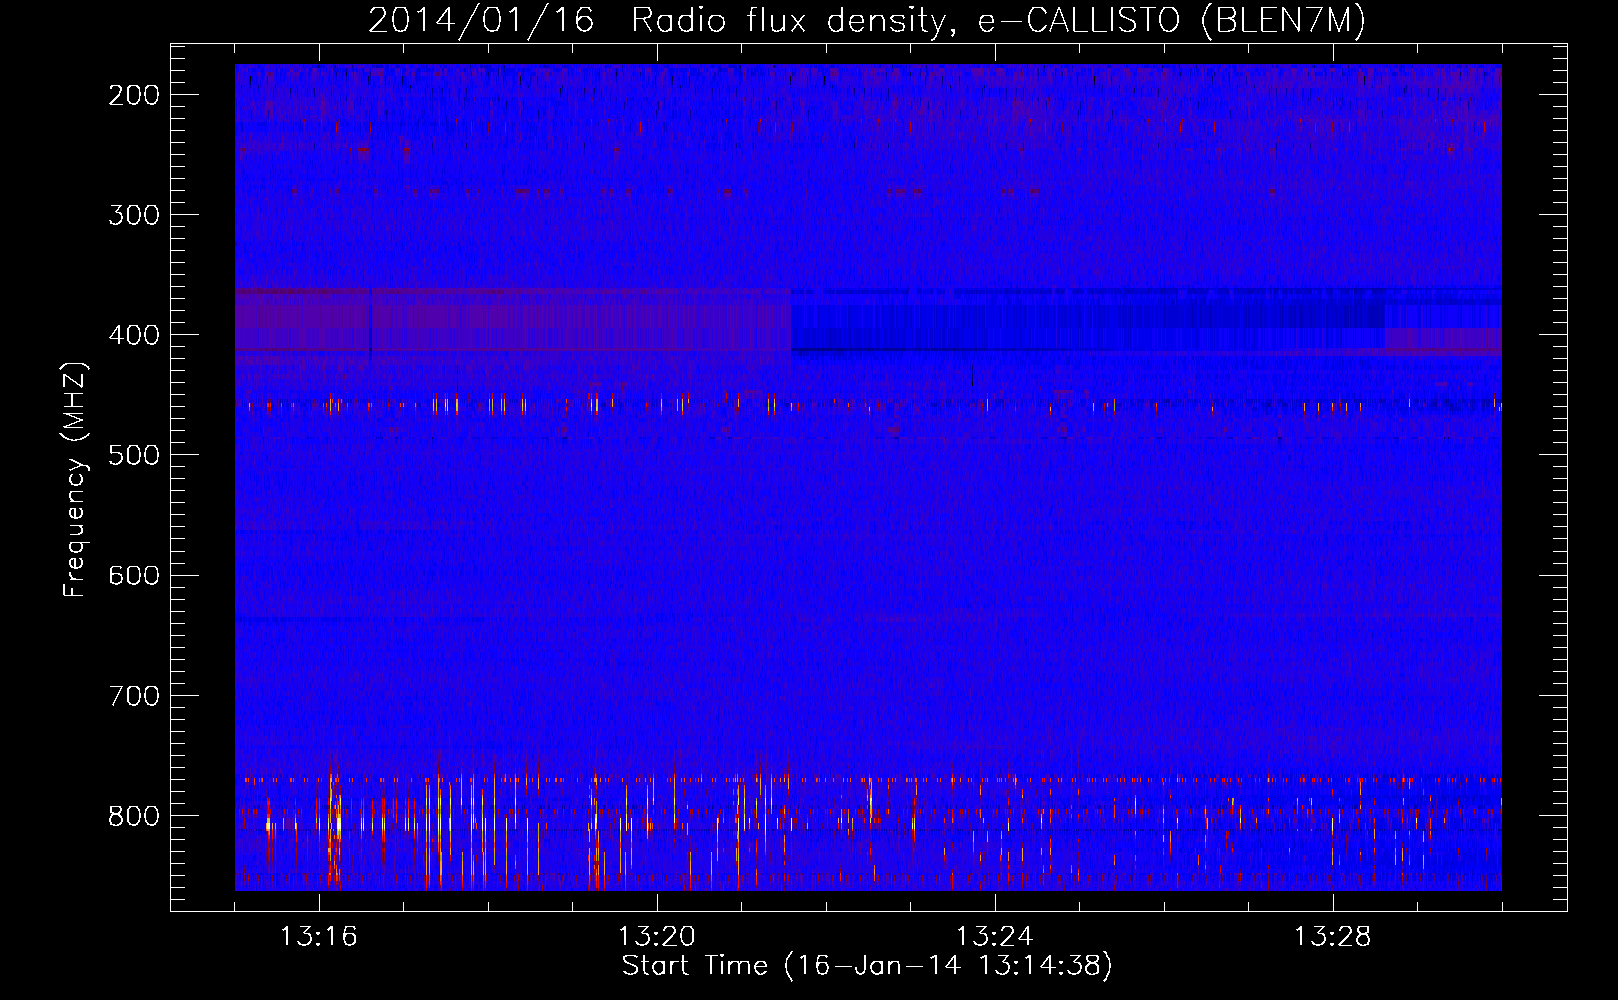
Task: Click the 13:28 time tick label
Action: 1333,937
